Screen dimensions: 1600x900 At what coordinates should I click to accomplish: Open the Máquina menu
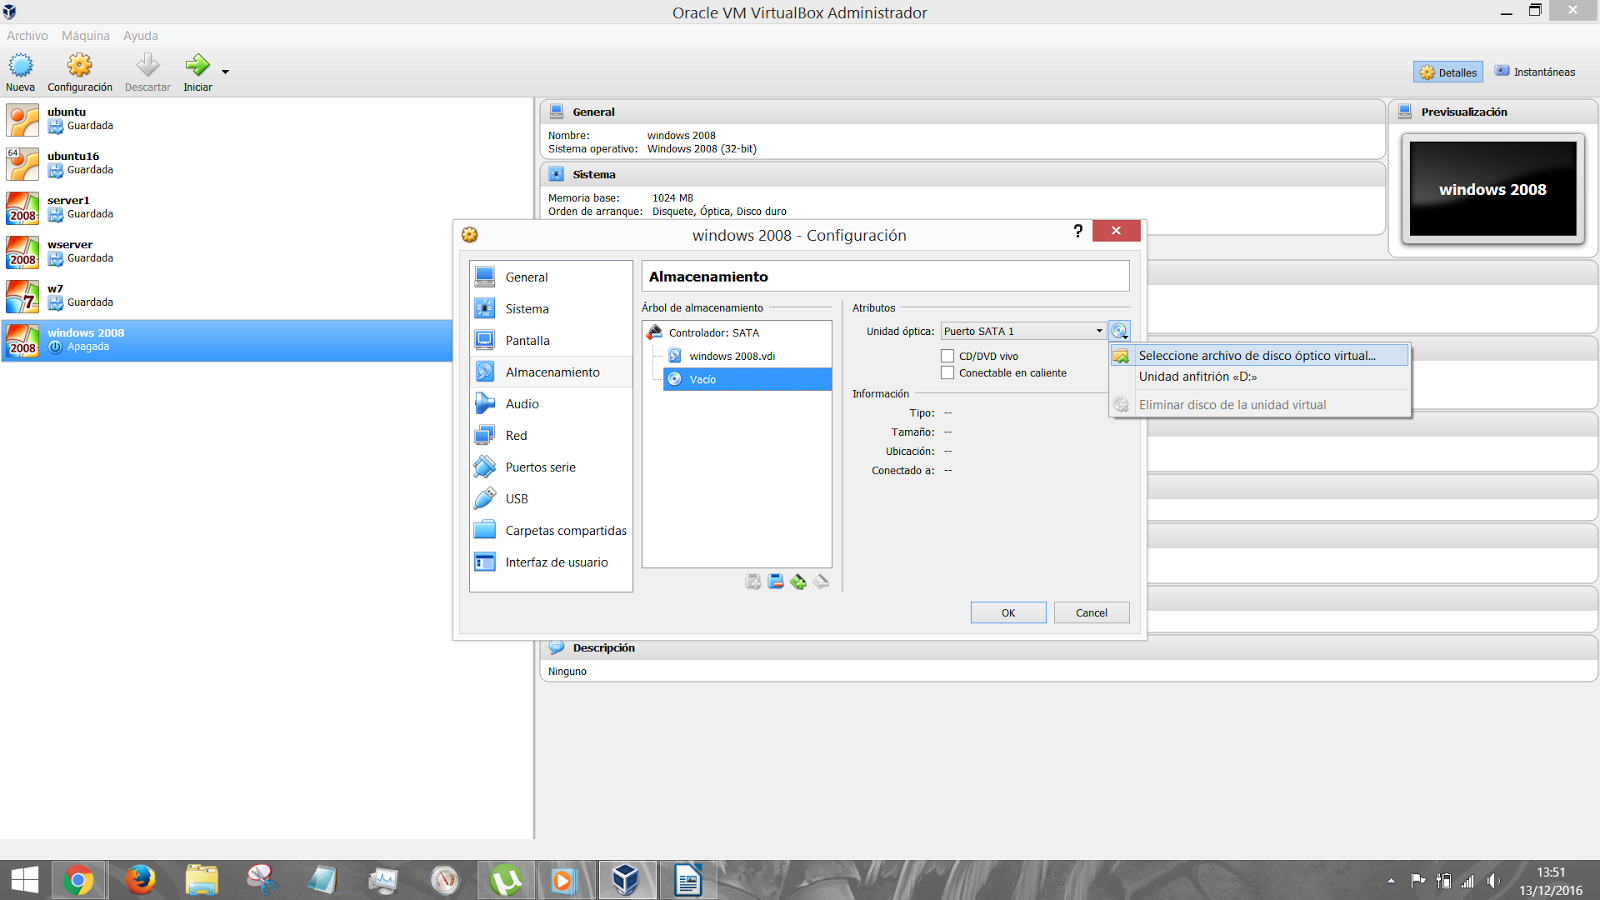click(85, 35)
